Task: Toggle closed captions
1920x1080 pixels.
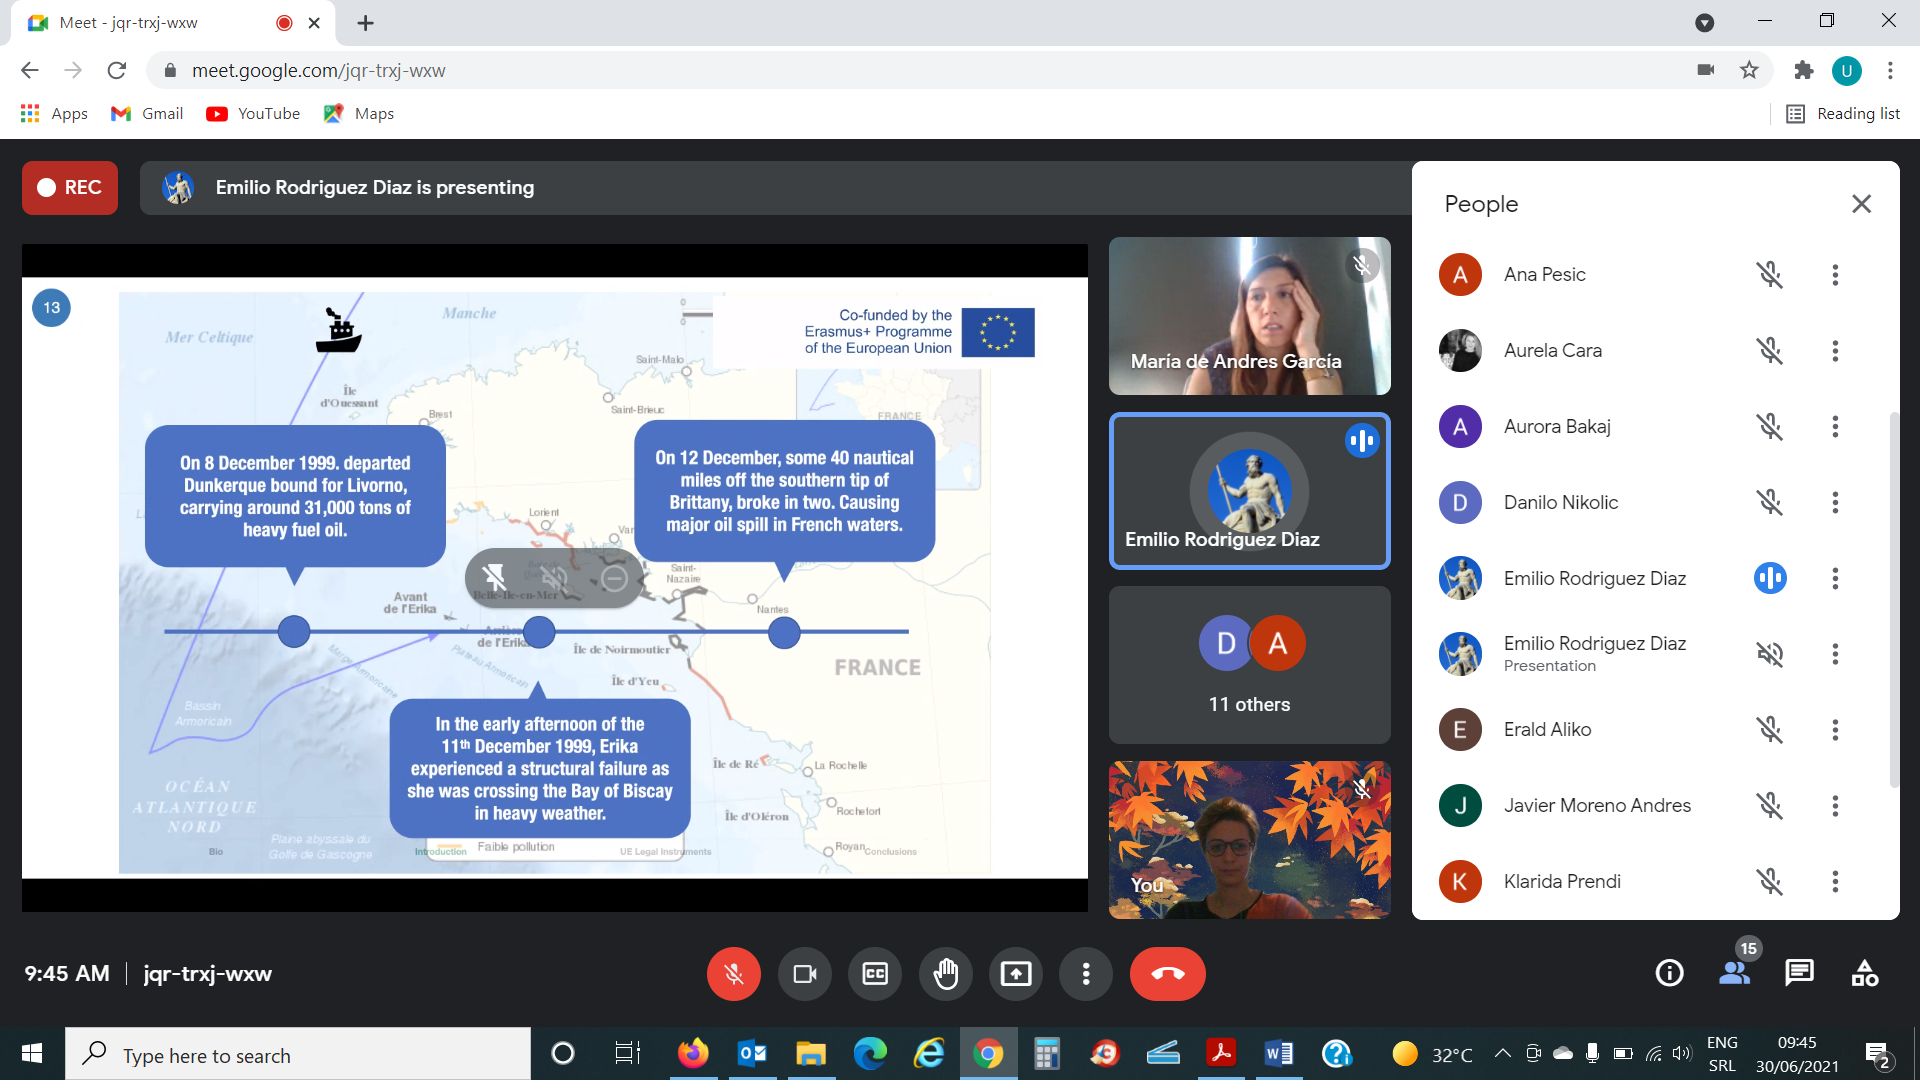Action: pyautogui.click(x=875, y=974)
